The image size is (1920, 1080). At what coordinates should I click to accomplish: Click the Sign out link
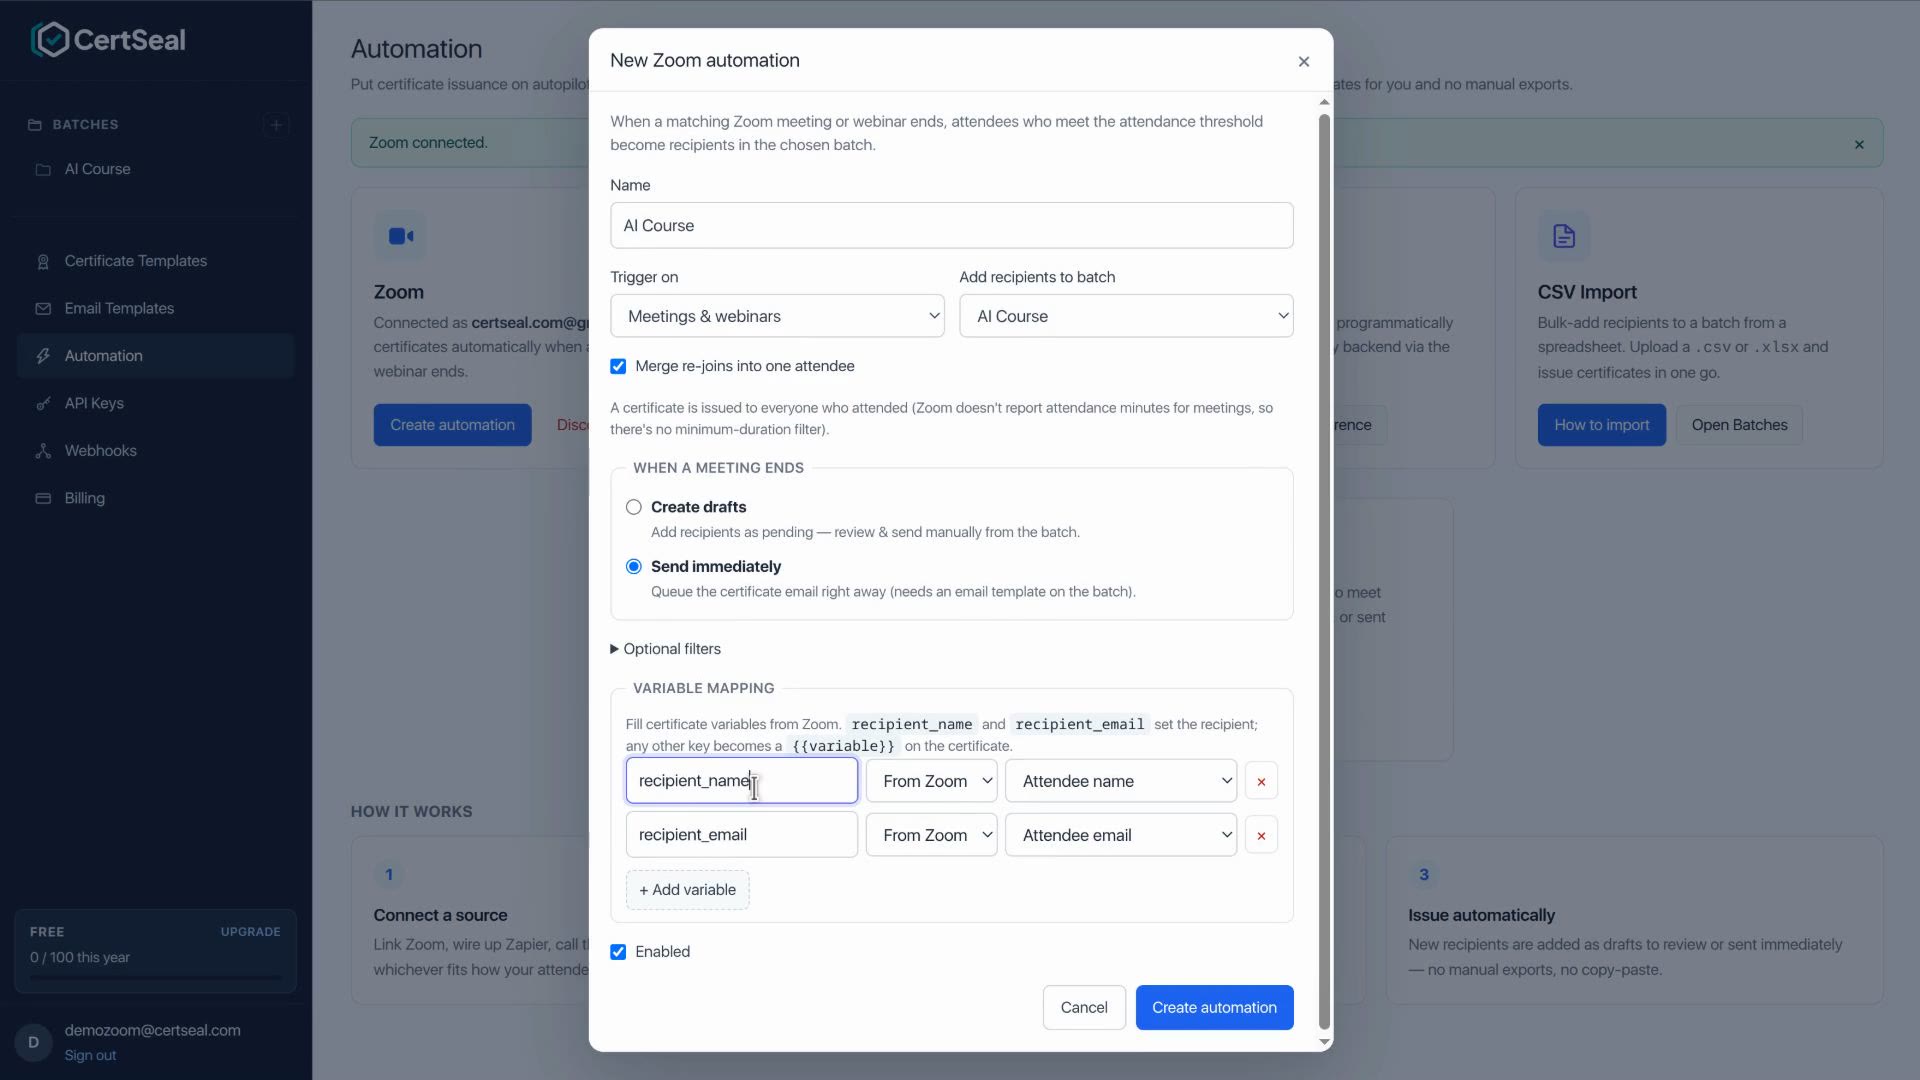[90, 1056]
